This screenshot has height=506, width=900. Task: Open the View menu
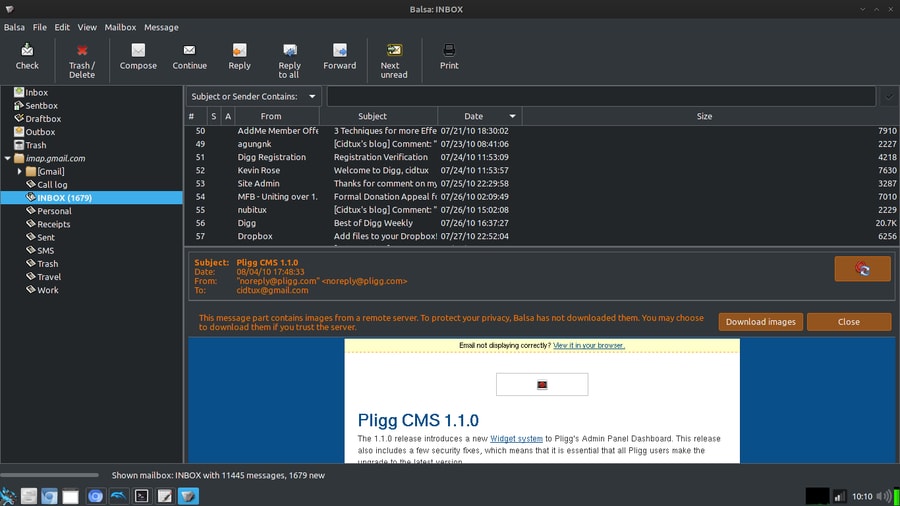(x=87, y=27)
